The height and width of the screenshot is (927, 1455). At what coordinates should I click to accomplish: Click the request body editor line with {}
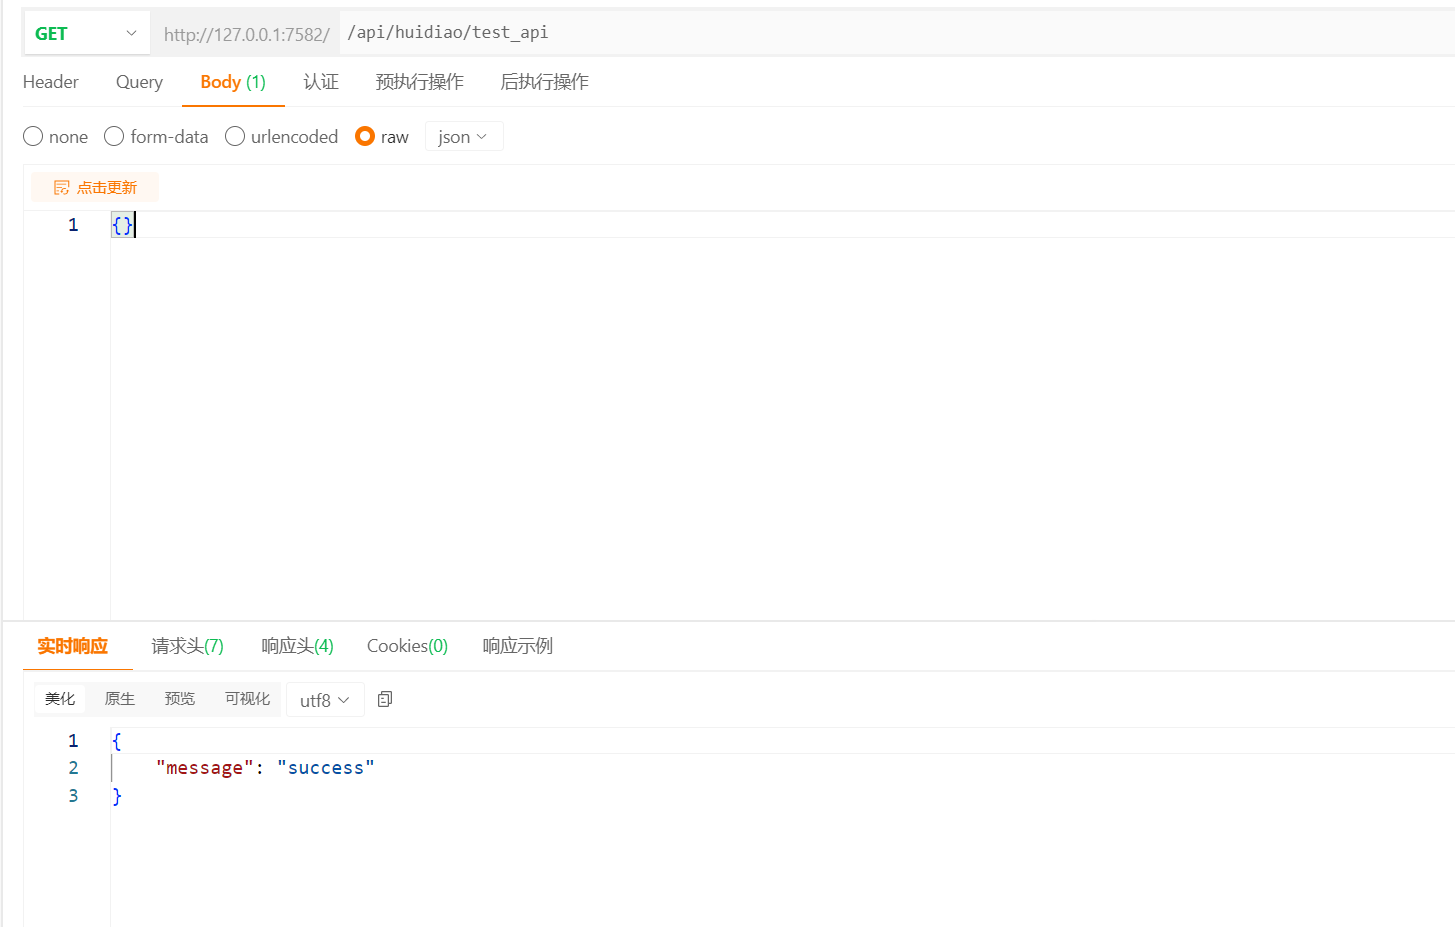pos(782,224)
